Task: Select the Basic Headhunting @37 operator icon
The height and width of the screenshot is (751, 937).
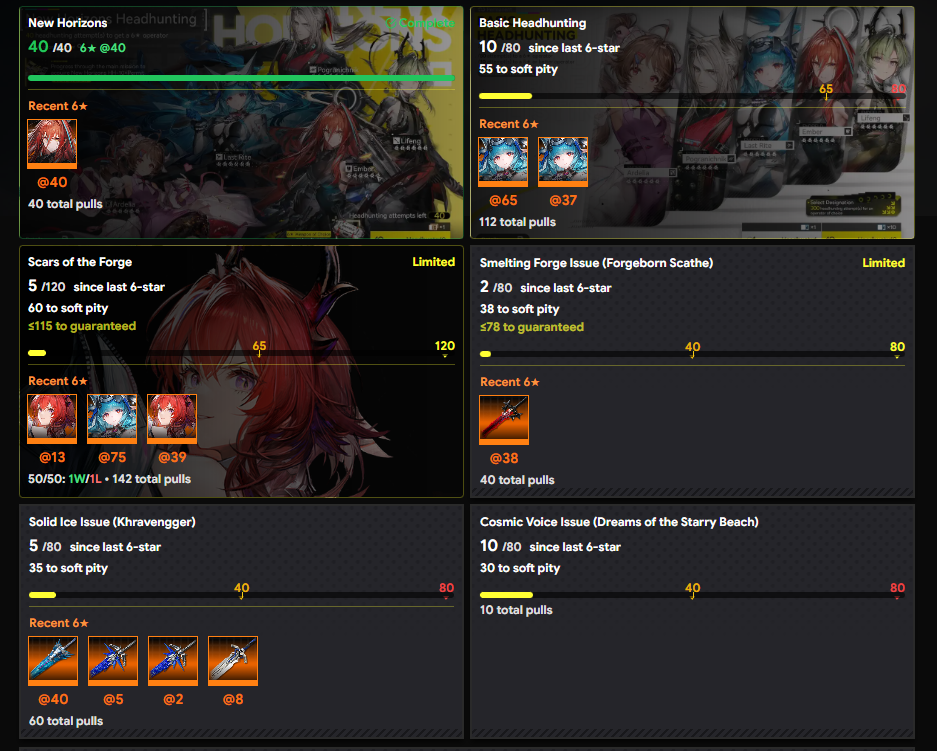Action: coord(563,162)
